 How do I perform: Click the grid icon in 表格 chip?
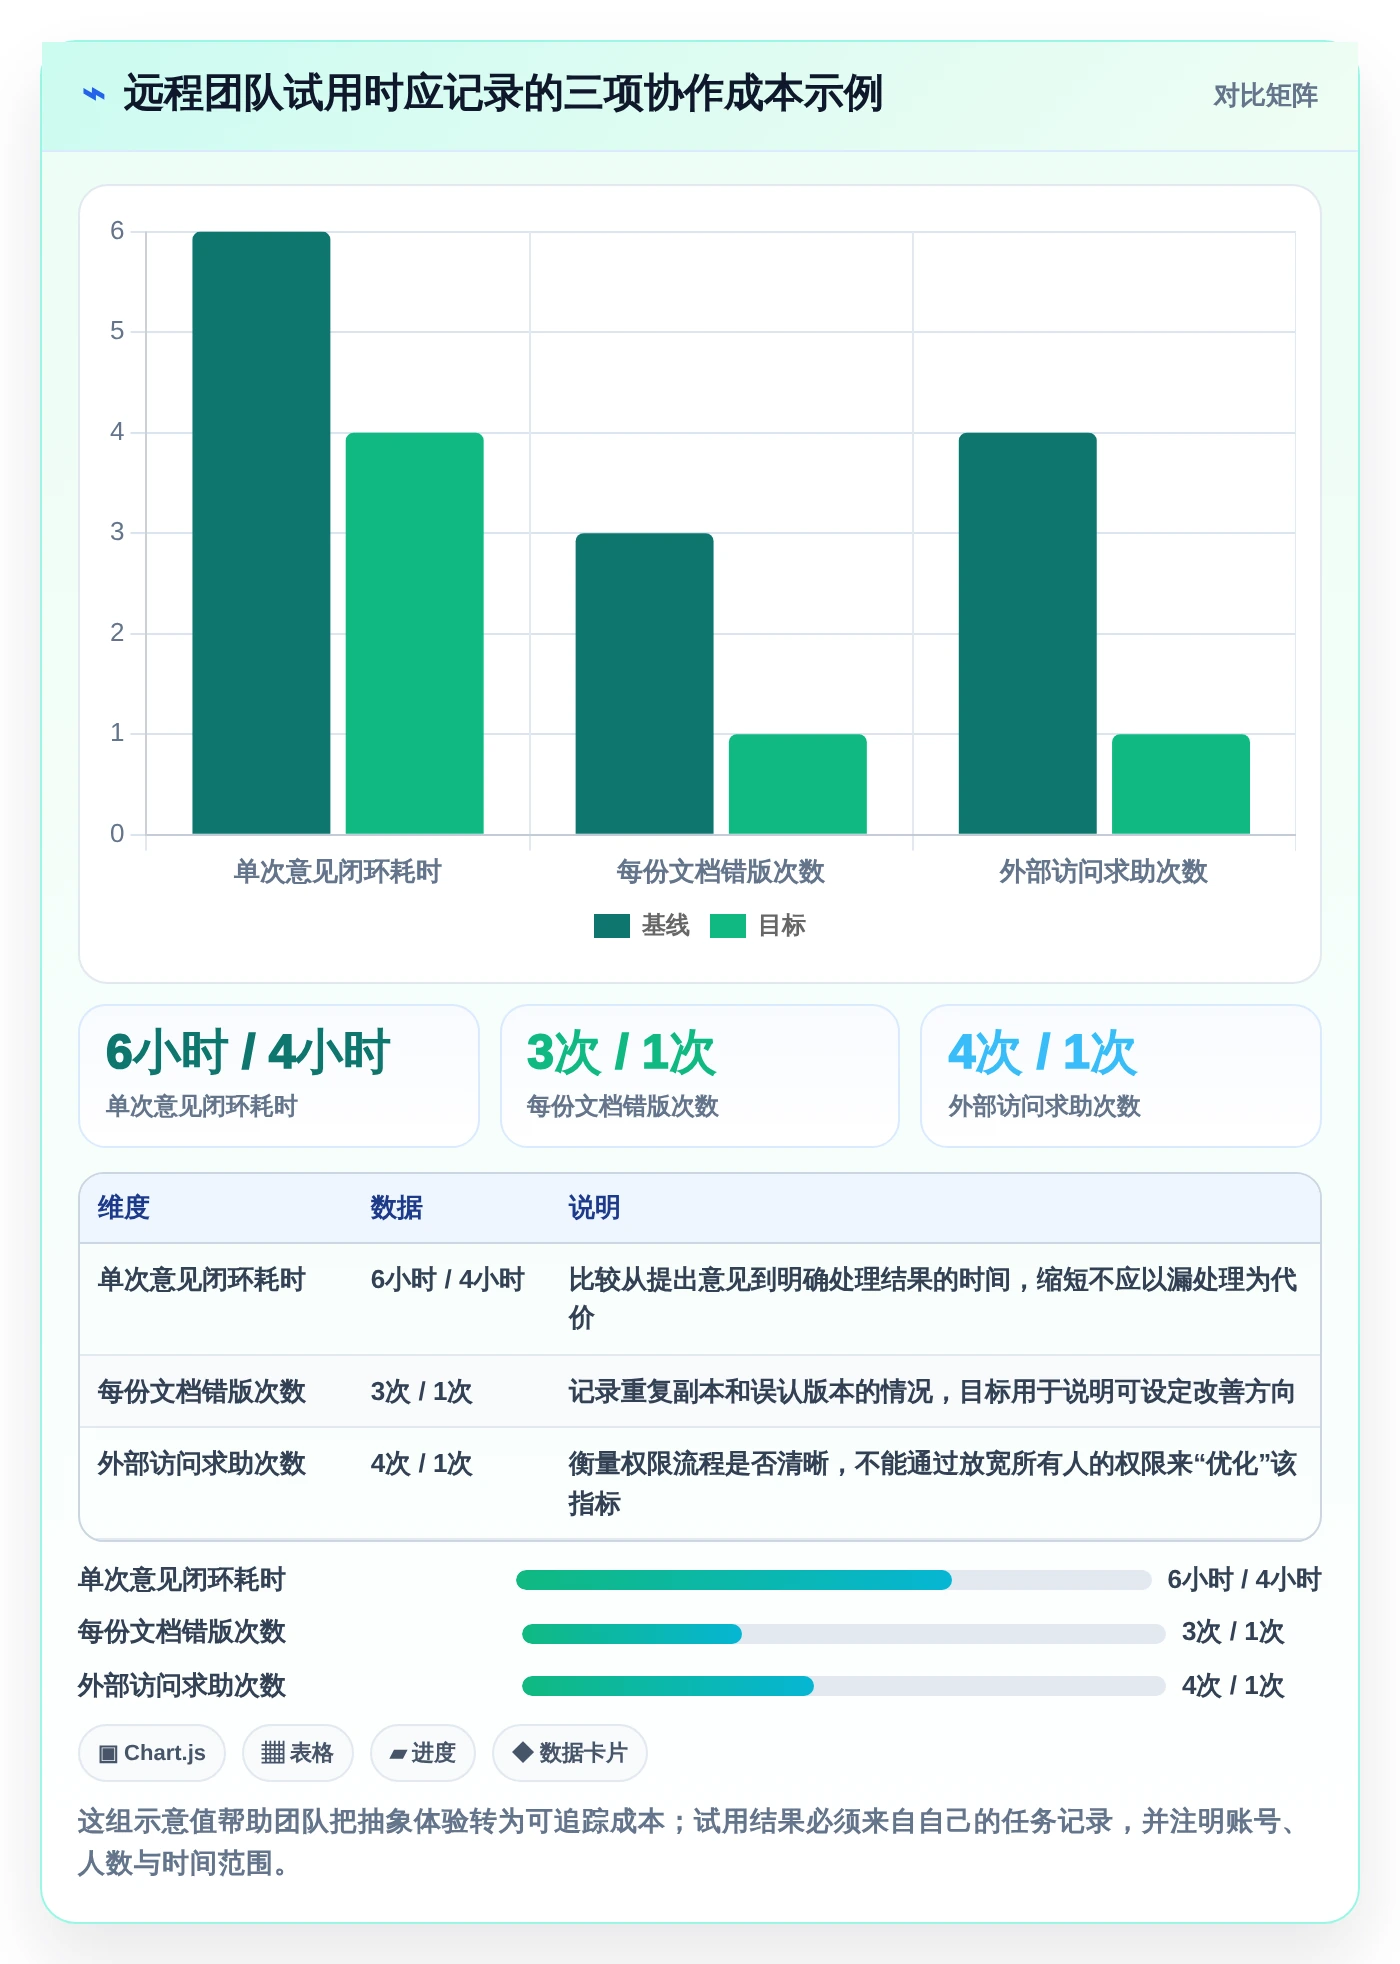(x=273, y=1753)
